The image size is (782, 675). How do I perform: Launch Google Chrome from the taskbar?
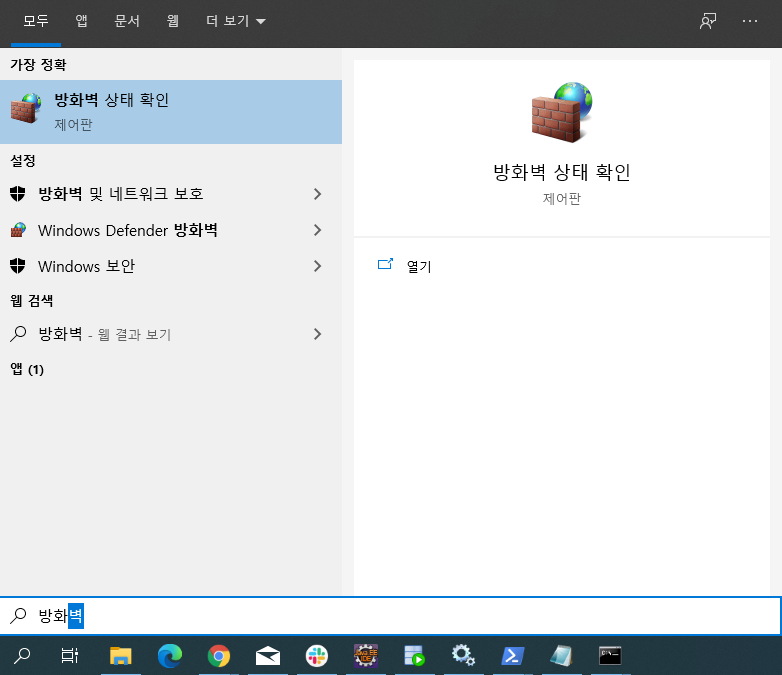(219, 656)
